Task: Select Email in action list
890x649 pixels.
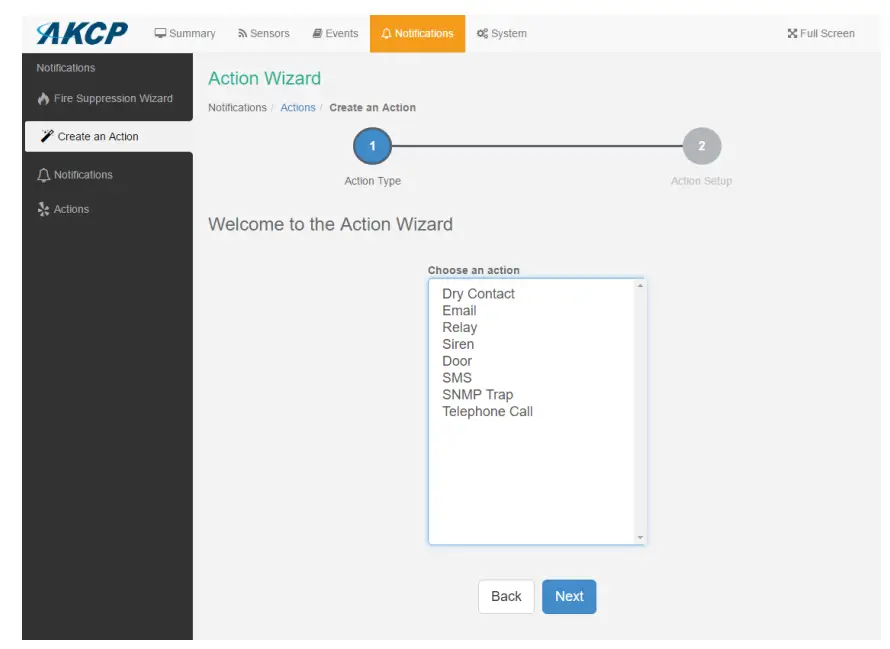Action: click(459, 311)
